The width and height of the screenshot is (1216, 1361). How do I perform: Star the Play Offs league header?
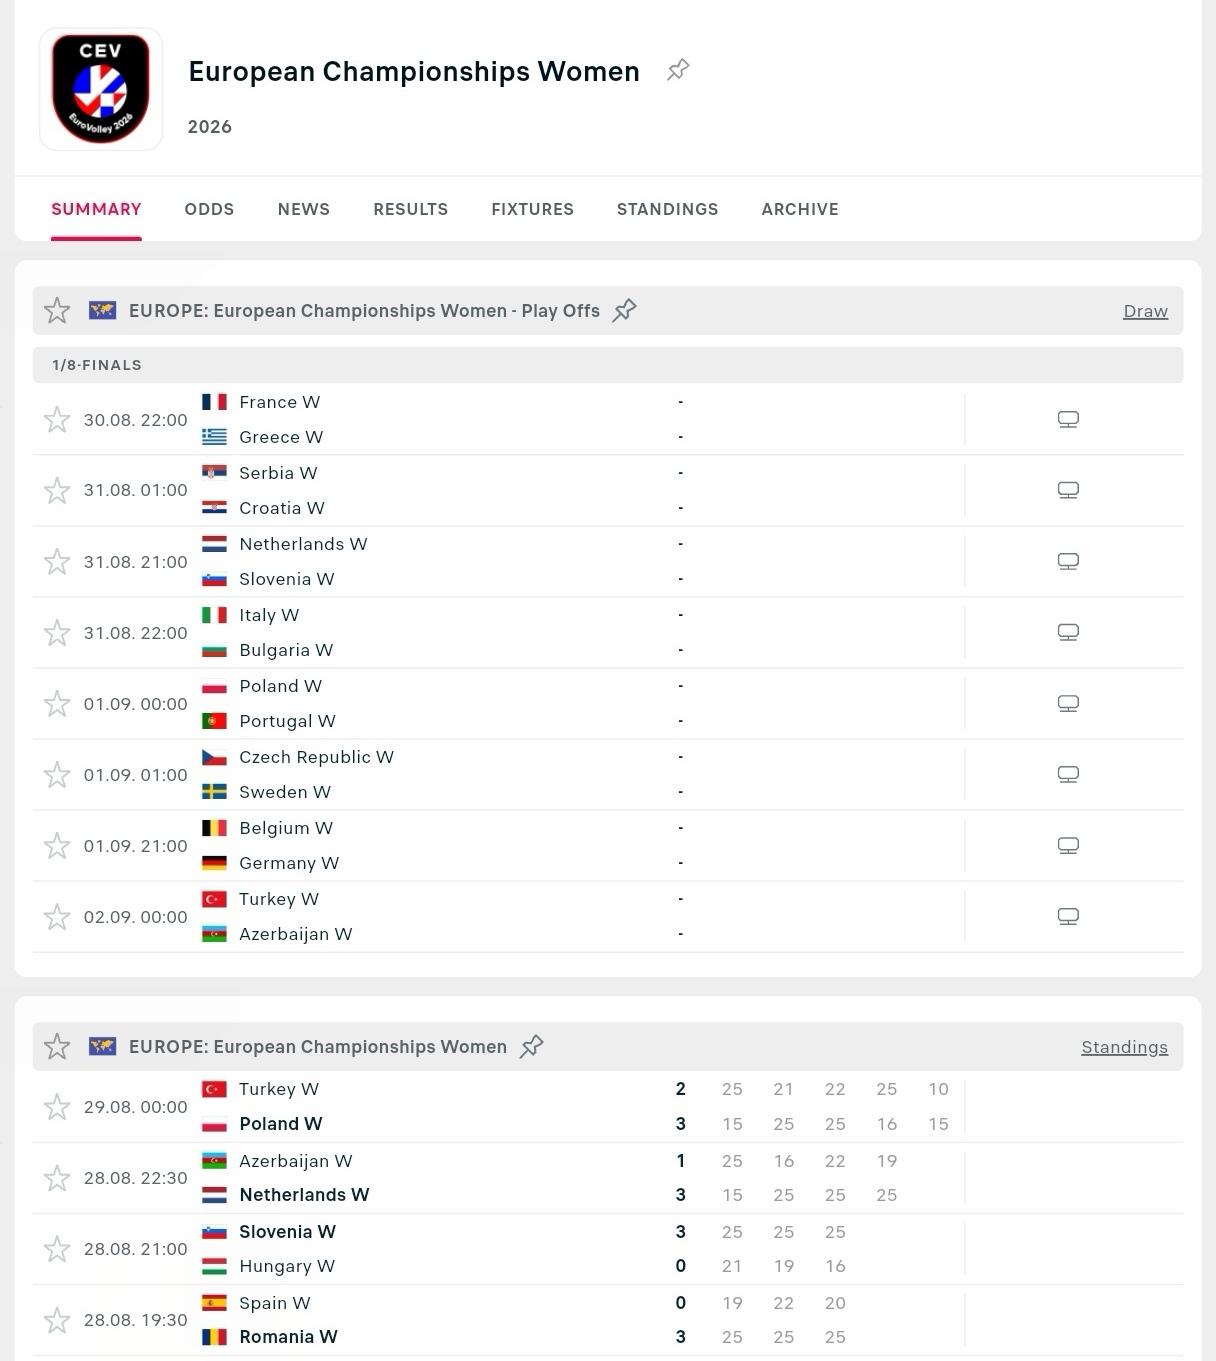[x=57, y=310]
